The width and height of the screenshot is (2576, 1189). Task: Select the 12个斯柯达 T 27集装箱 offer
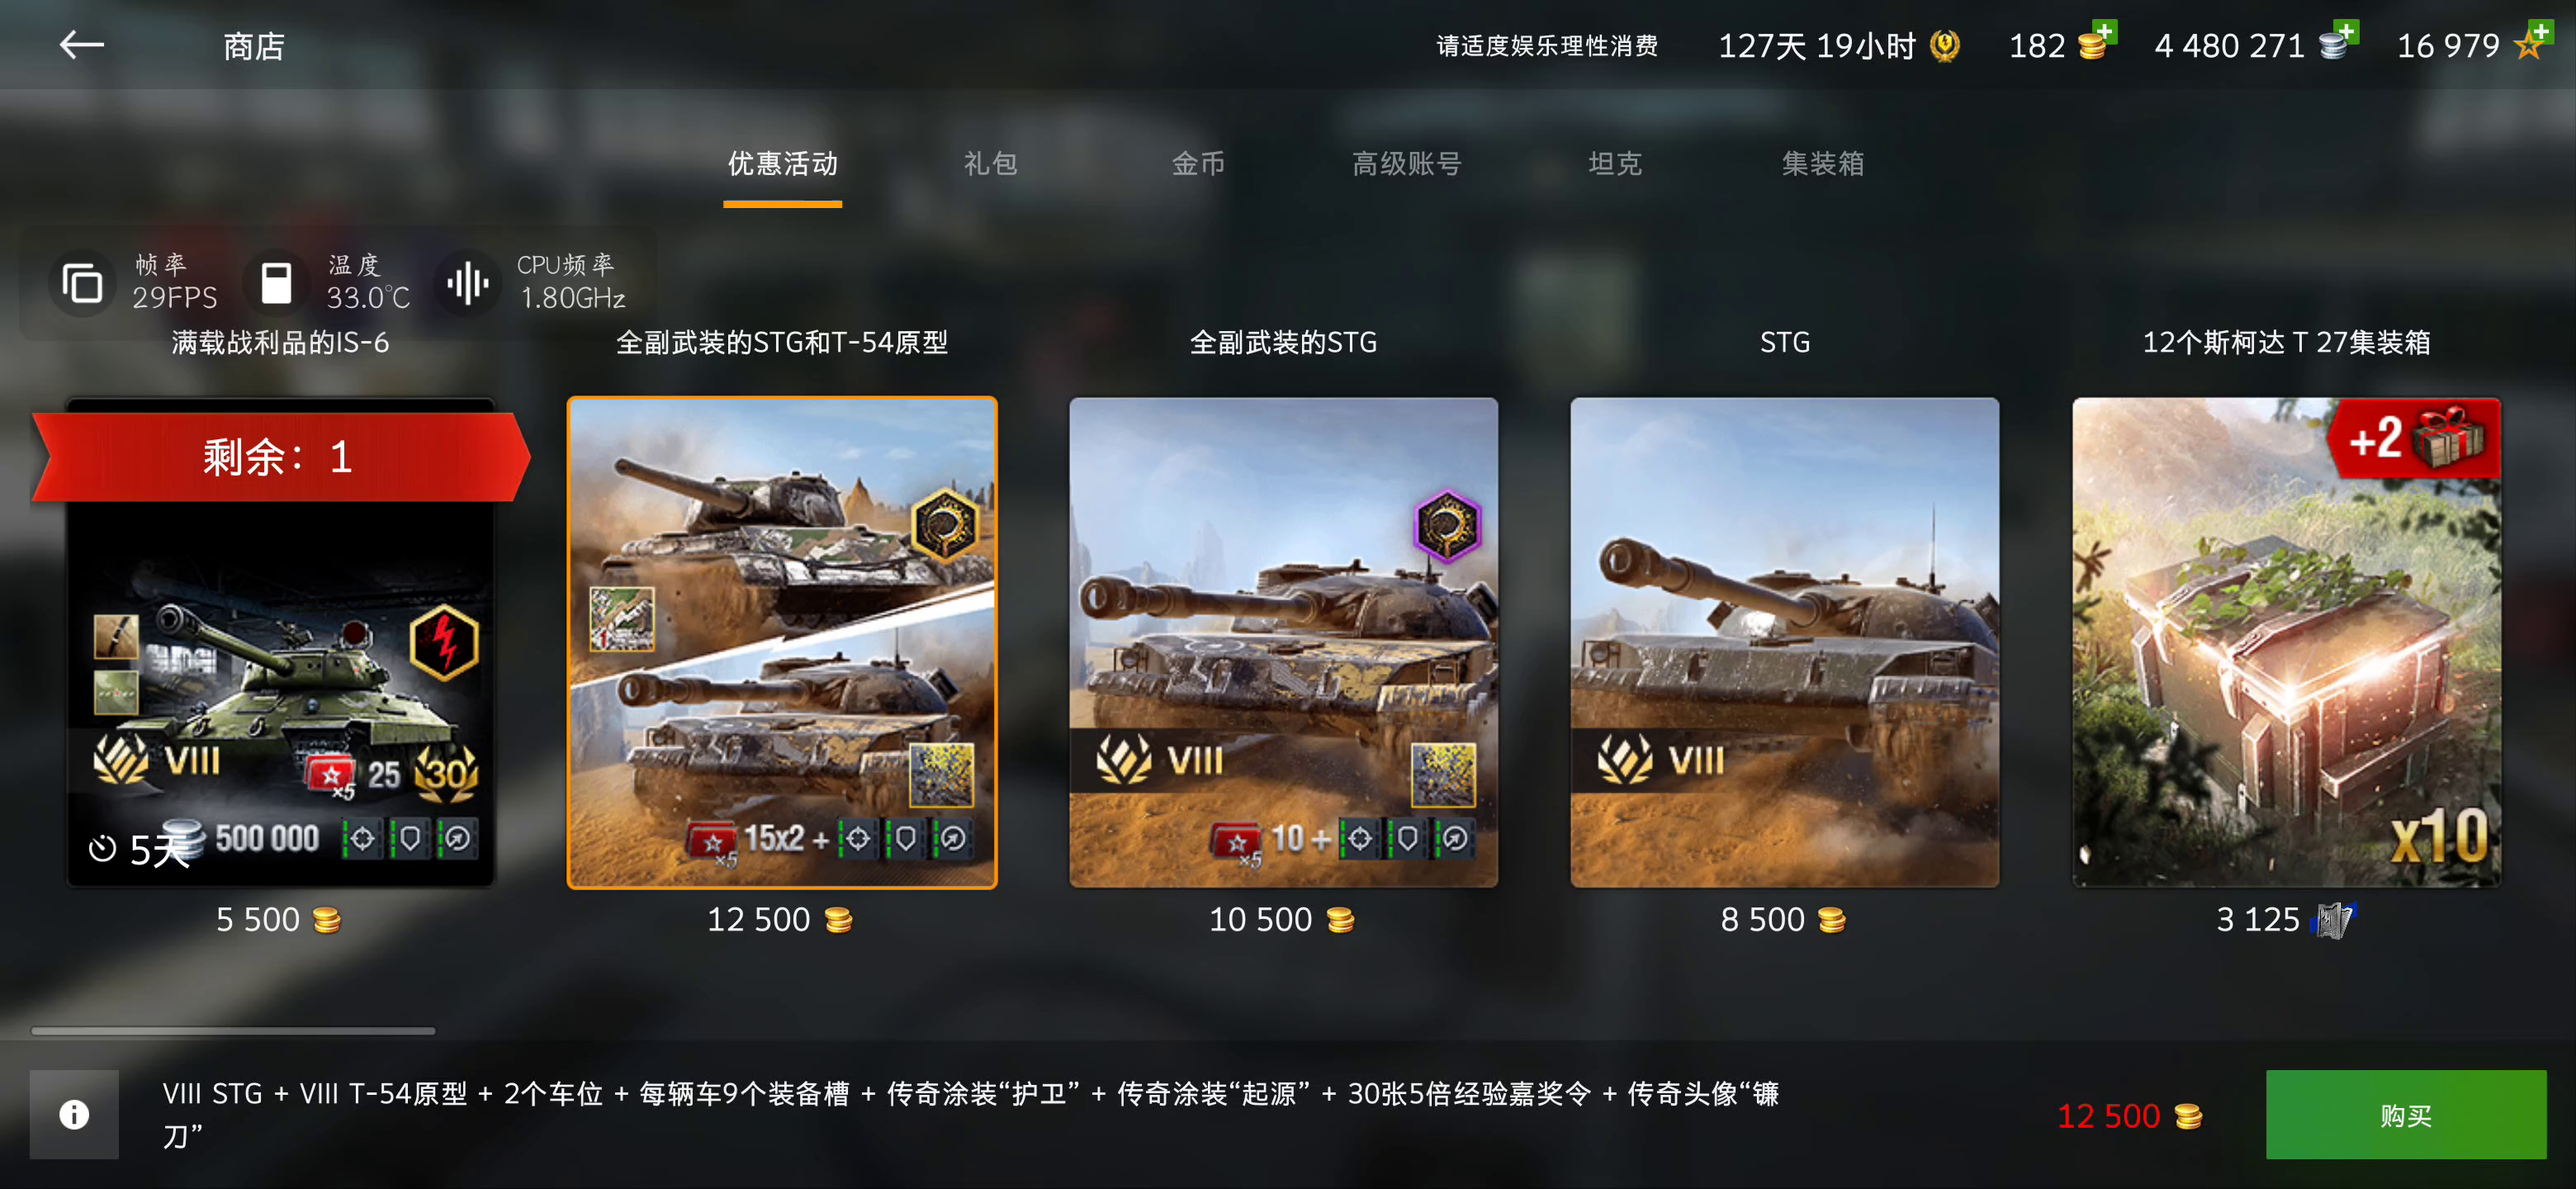tap(2286, 642)
